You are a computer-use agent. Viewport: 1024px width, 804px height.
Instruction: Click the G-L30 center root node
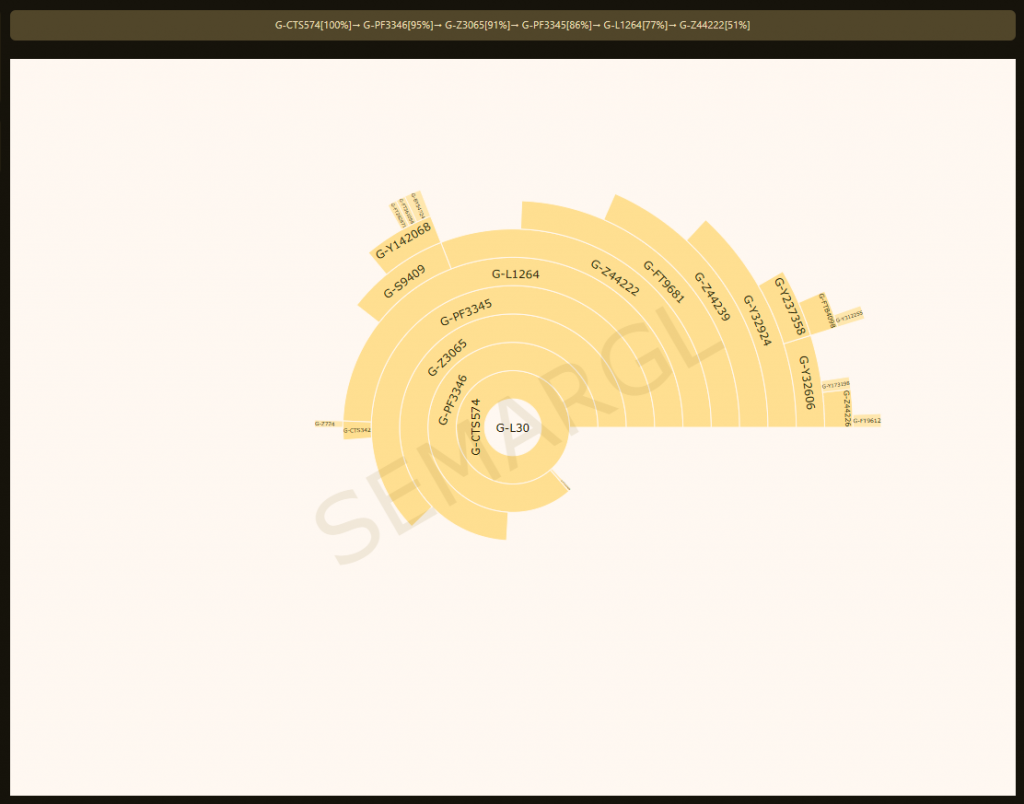(513, 428)
